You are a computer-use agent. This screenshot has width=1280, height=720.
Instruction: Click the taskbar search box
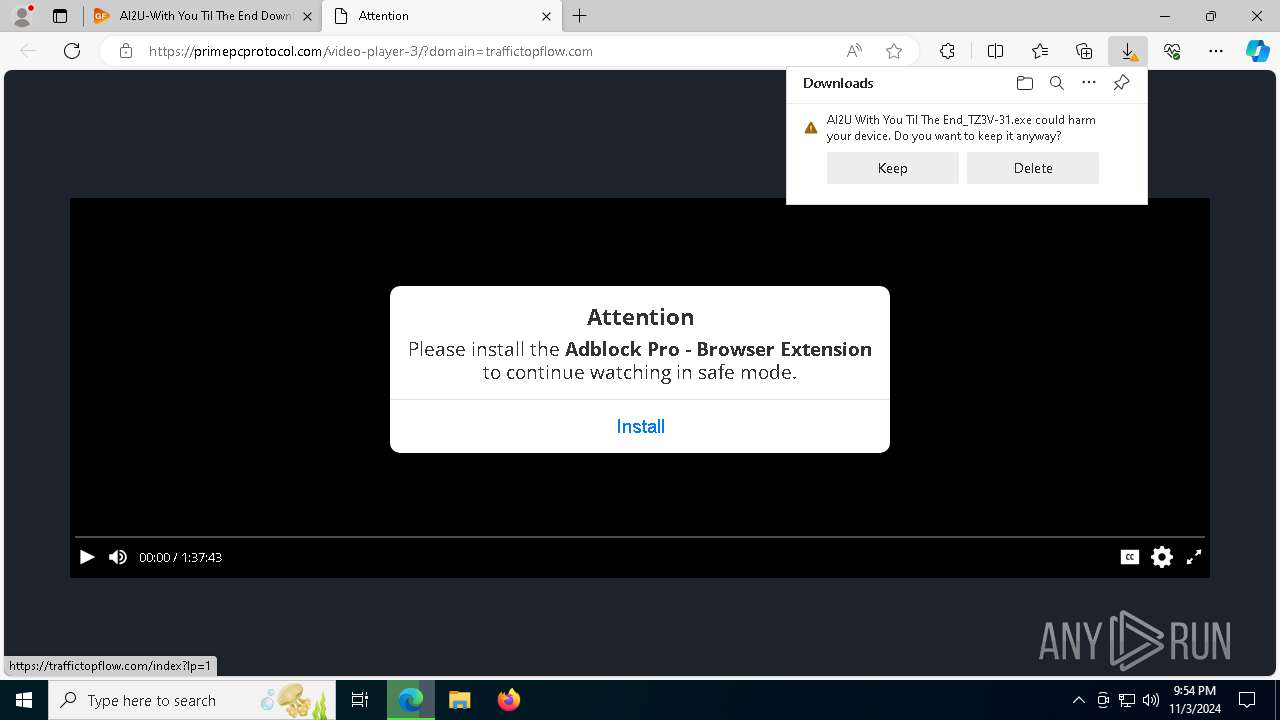pyautogui.click(x=192, y=700)
